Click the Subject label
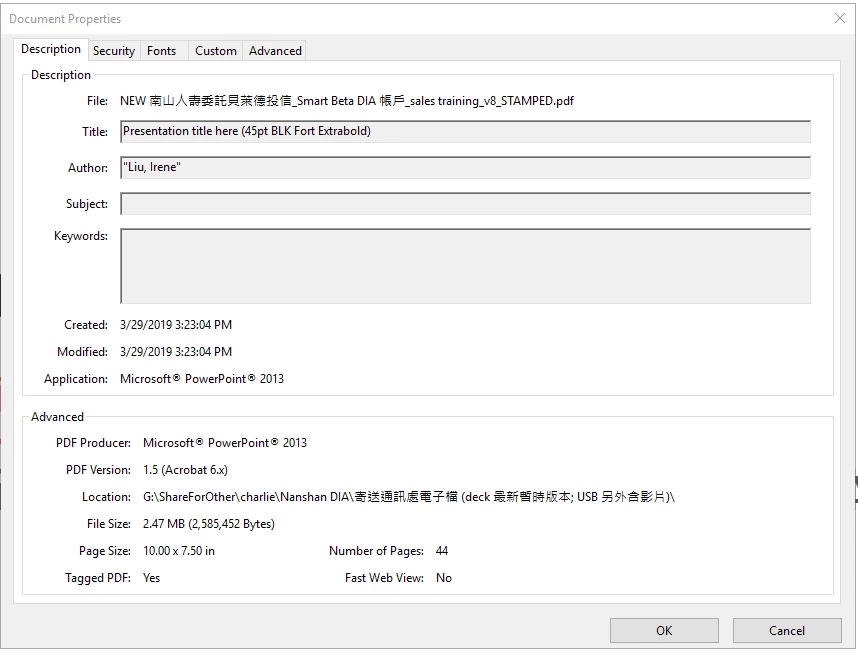 click(x=87, y=204)
